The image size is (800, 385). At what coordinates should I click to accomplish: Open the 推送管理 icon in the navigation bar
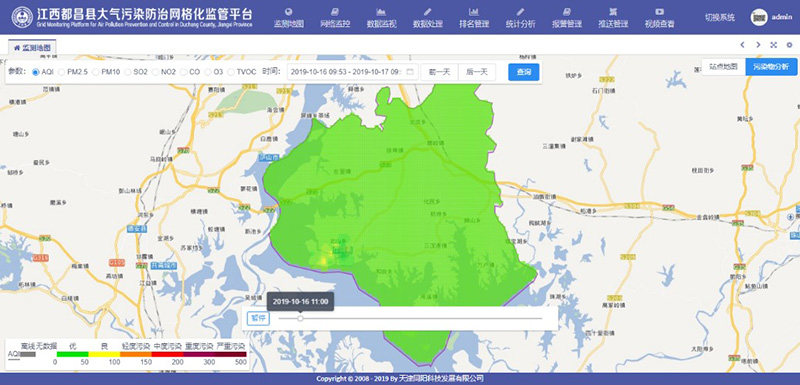pos(613,11)
